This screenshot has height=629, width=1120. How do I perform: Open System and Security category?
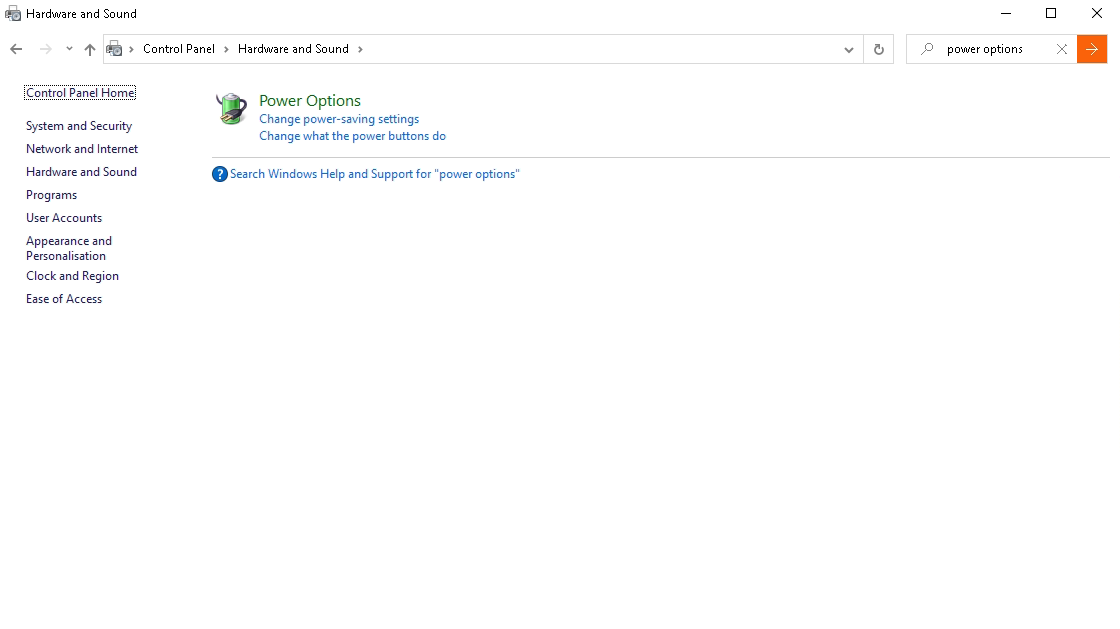tap(79, 126)
